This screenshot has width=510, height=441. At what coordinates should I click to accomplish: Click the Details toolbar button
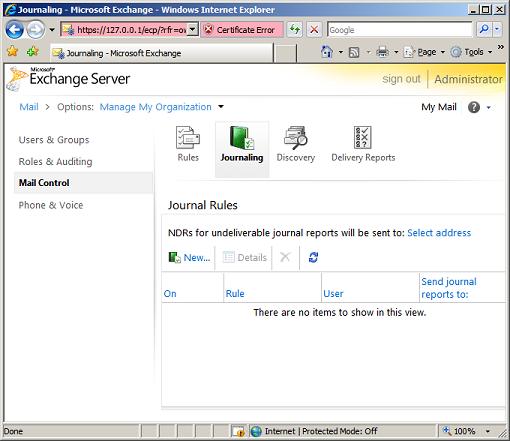(x=245, y=257)
